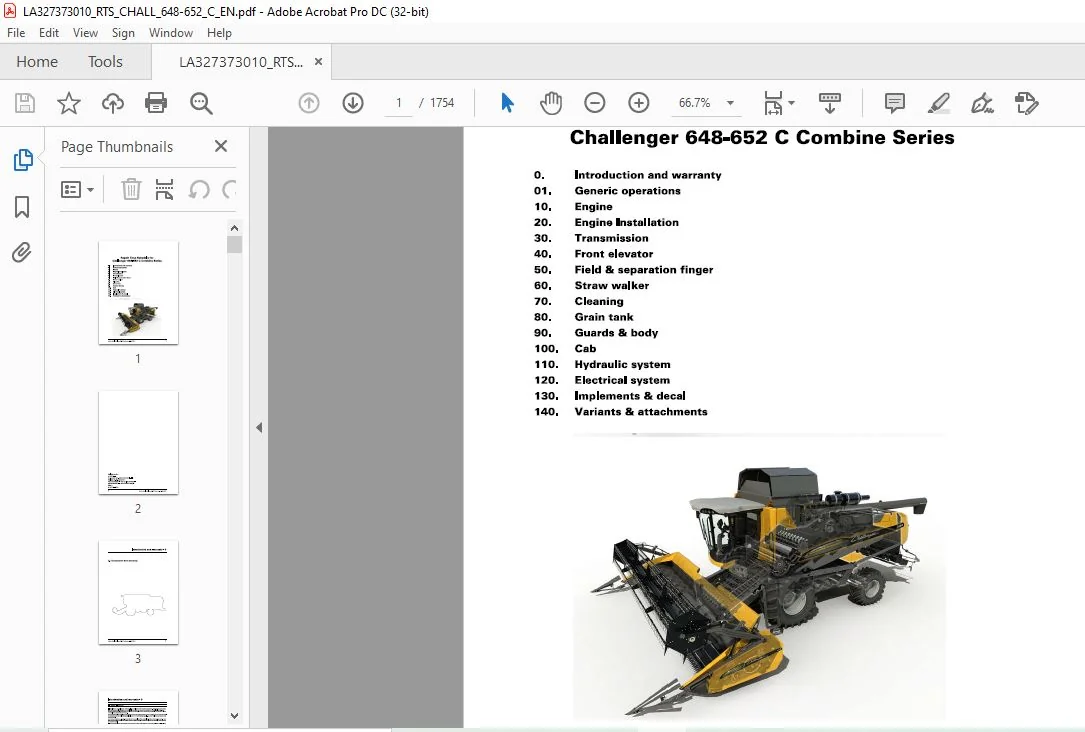Click 'Variants & attachments' contents entry
The image size is (1085, 732).
coord(641,412)
